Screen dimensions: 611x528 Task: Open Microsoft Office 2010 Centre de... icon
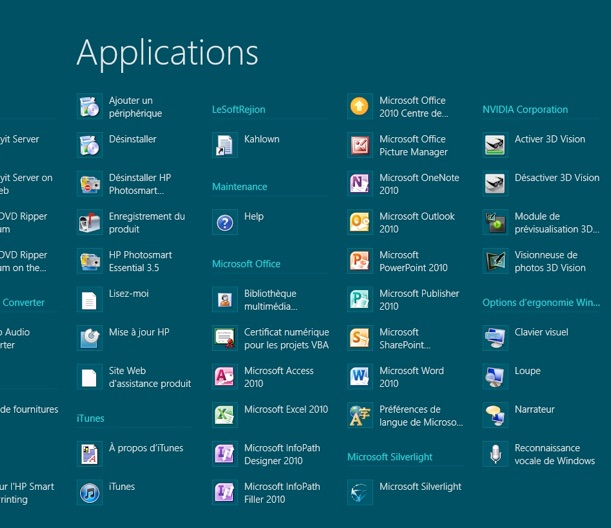(x=360, y=106)
